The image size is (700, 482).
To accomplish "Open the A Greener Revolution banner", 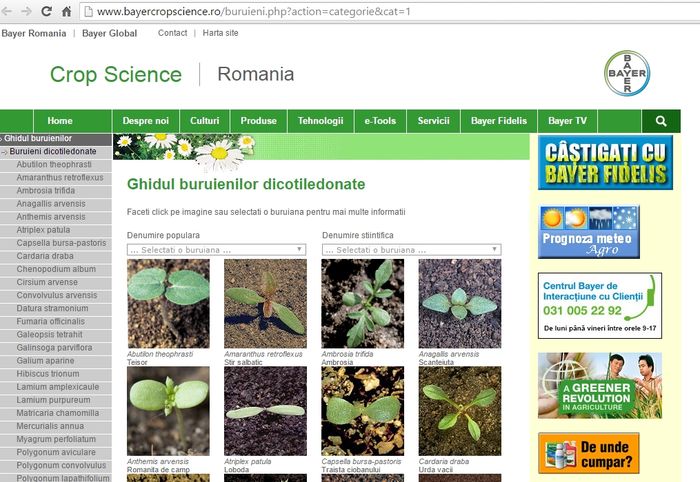I will (600, 386).
